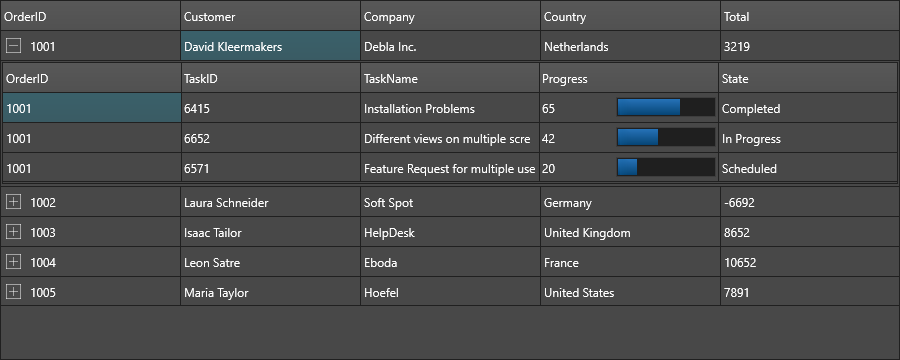Select the progress value 42
Image resolution: width=900 pixels, height=360 pixels.
click(549, 138)
